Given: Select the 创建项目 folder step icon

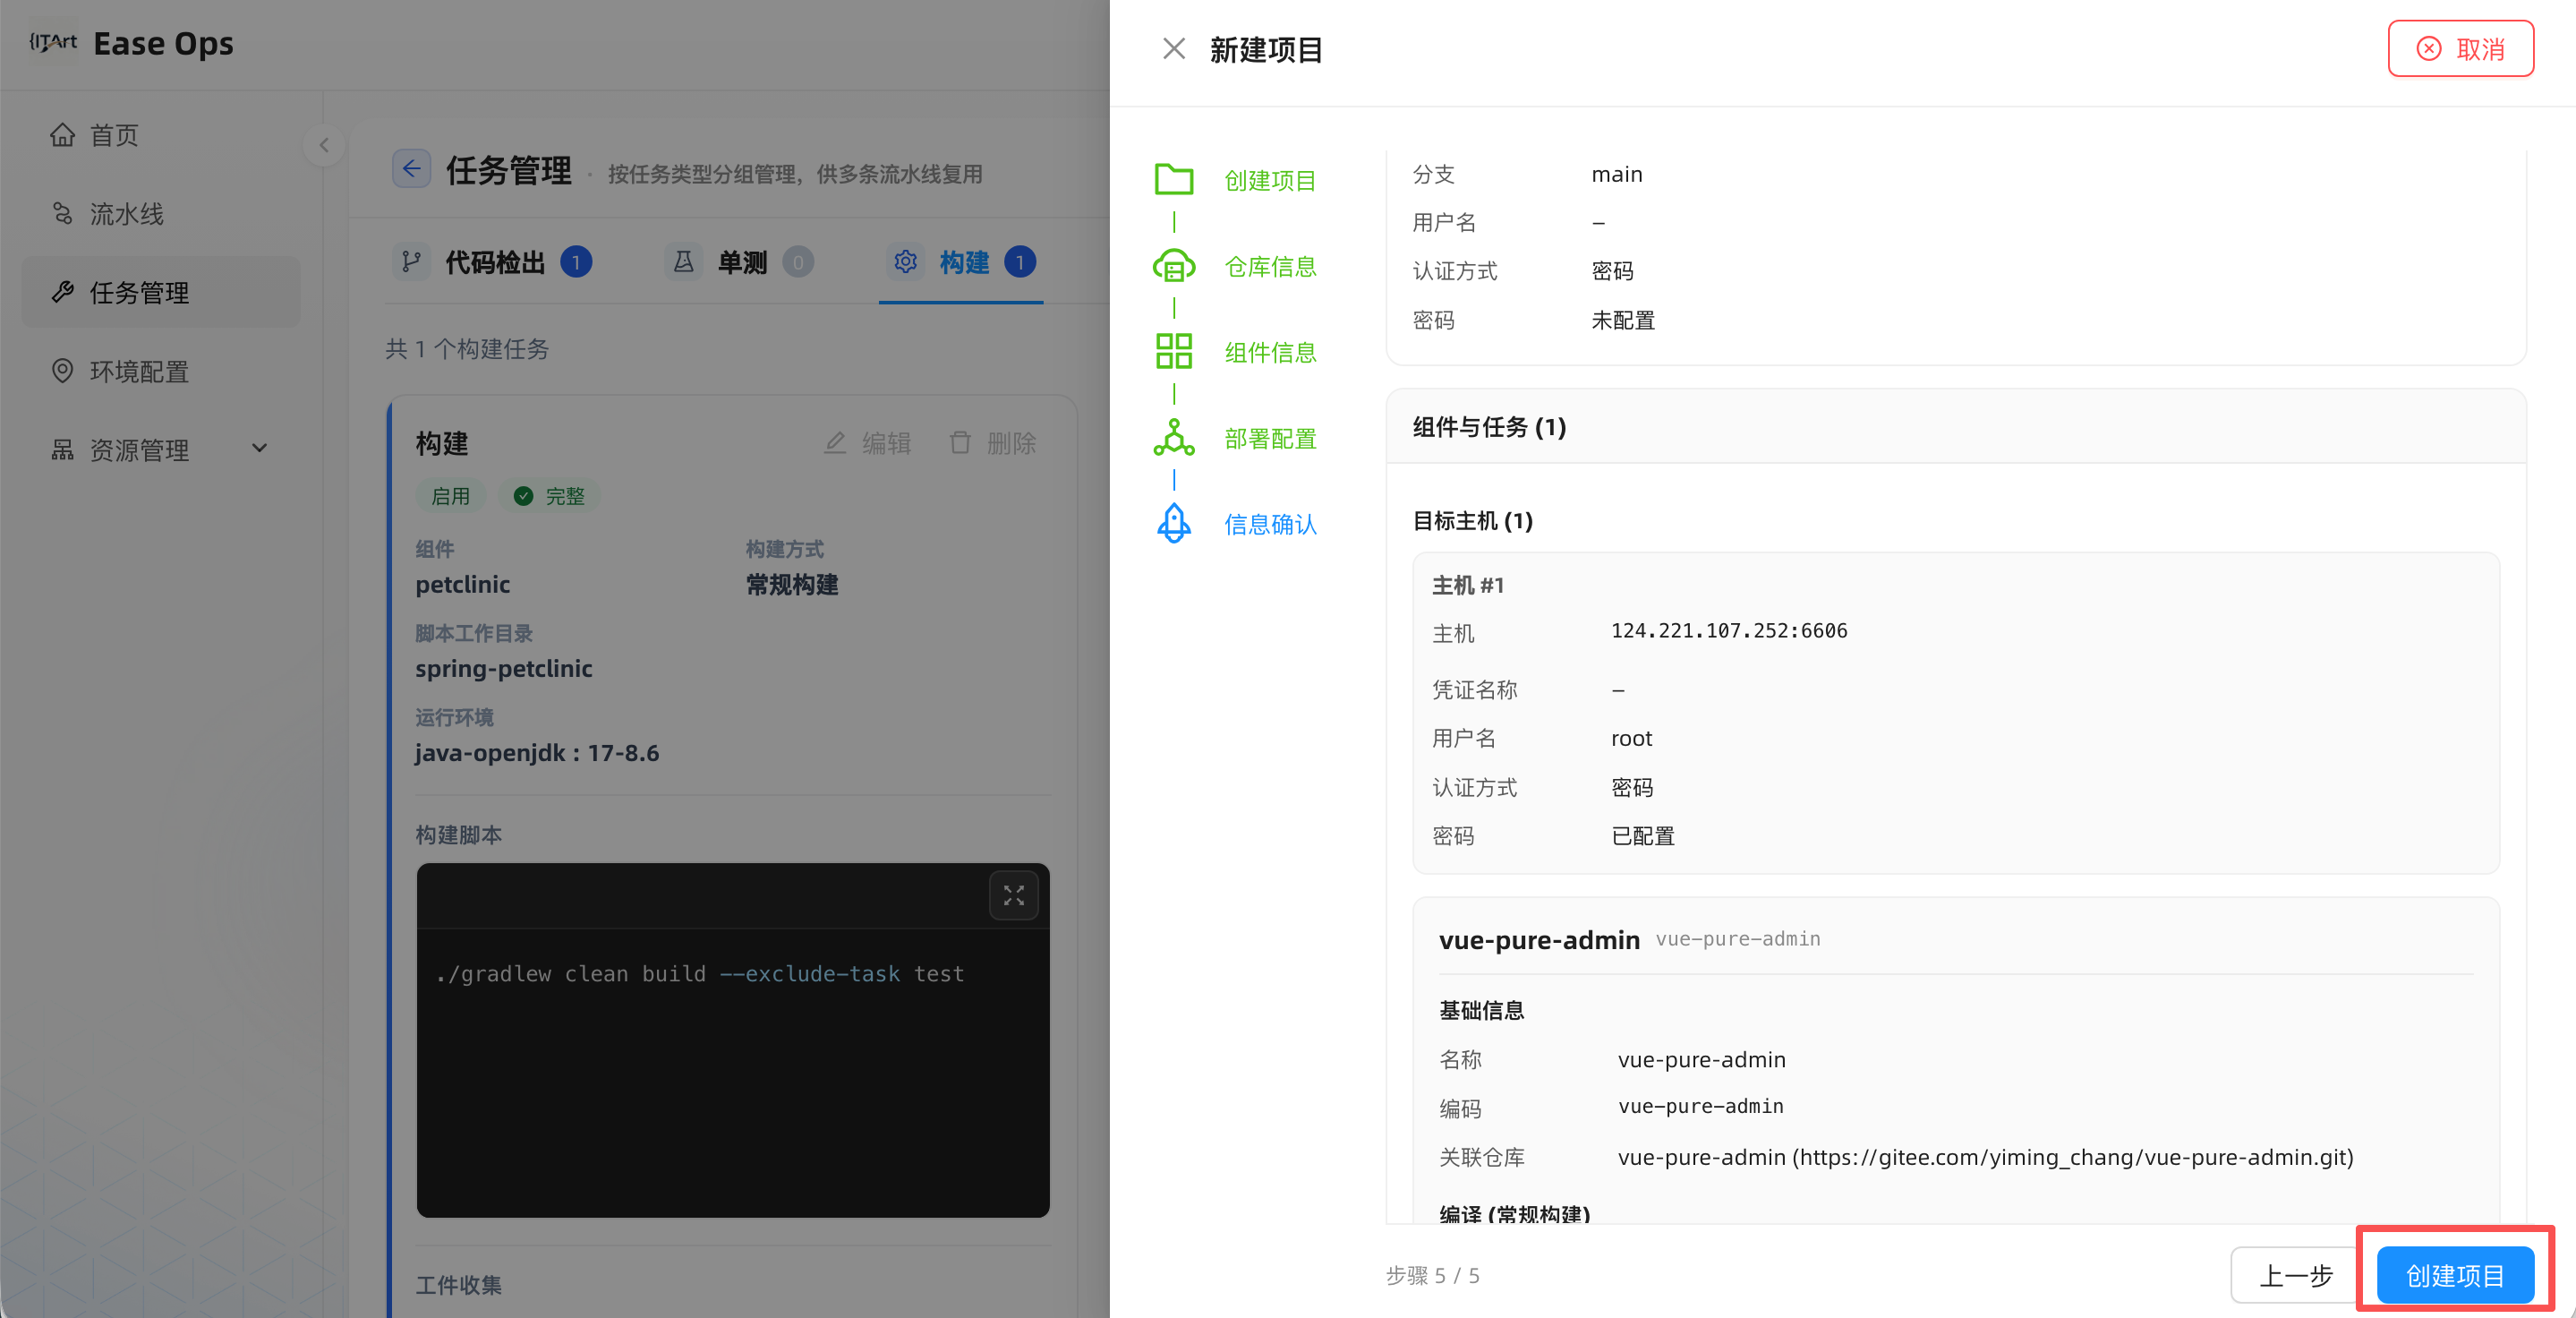Looking at the screenshot, I should click(1174, 180).
